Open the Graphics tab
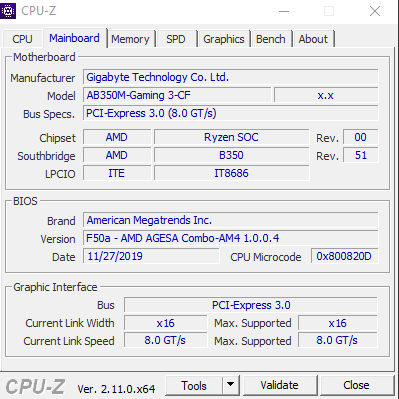 tap(224, 39)
